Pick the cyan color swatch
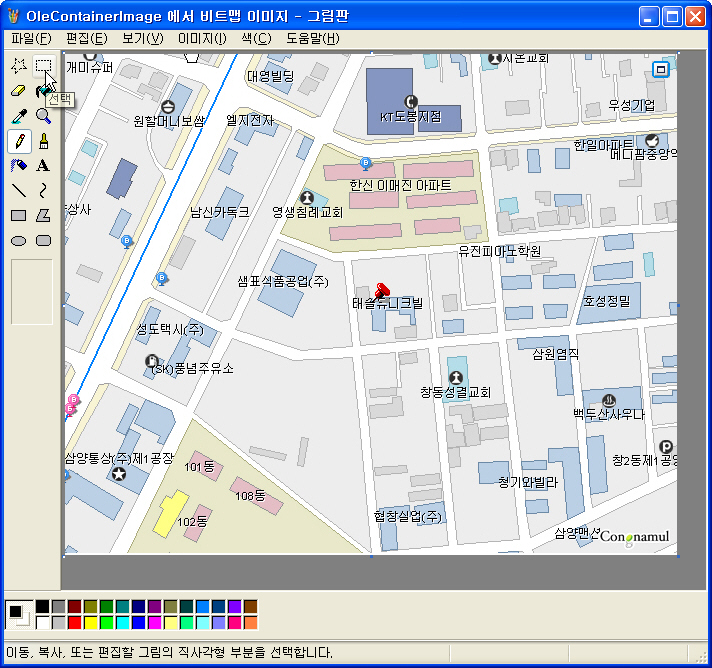Viewport: 712px width, 668px height. pos(123,623)
